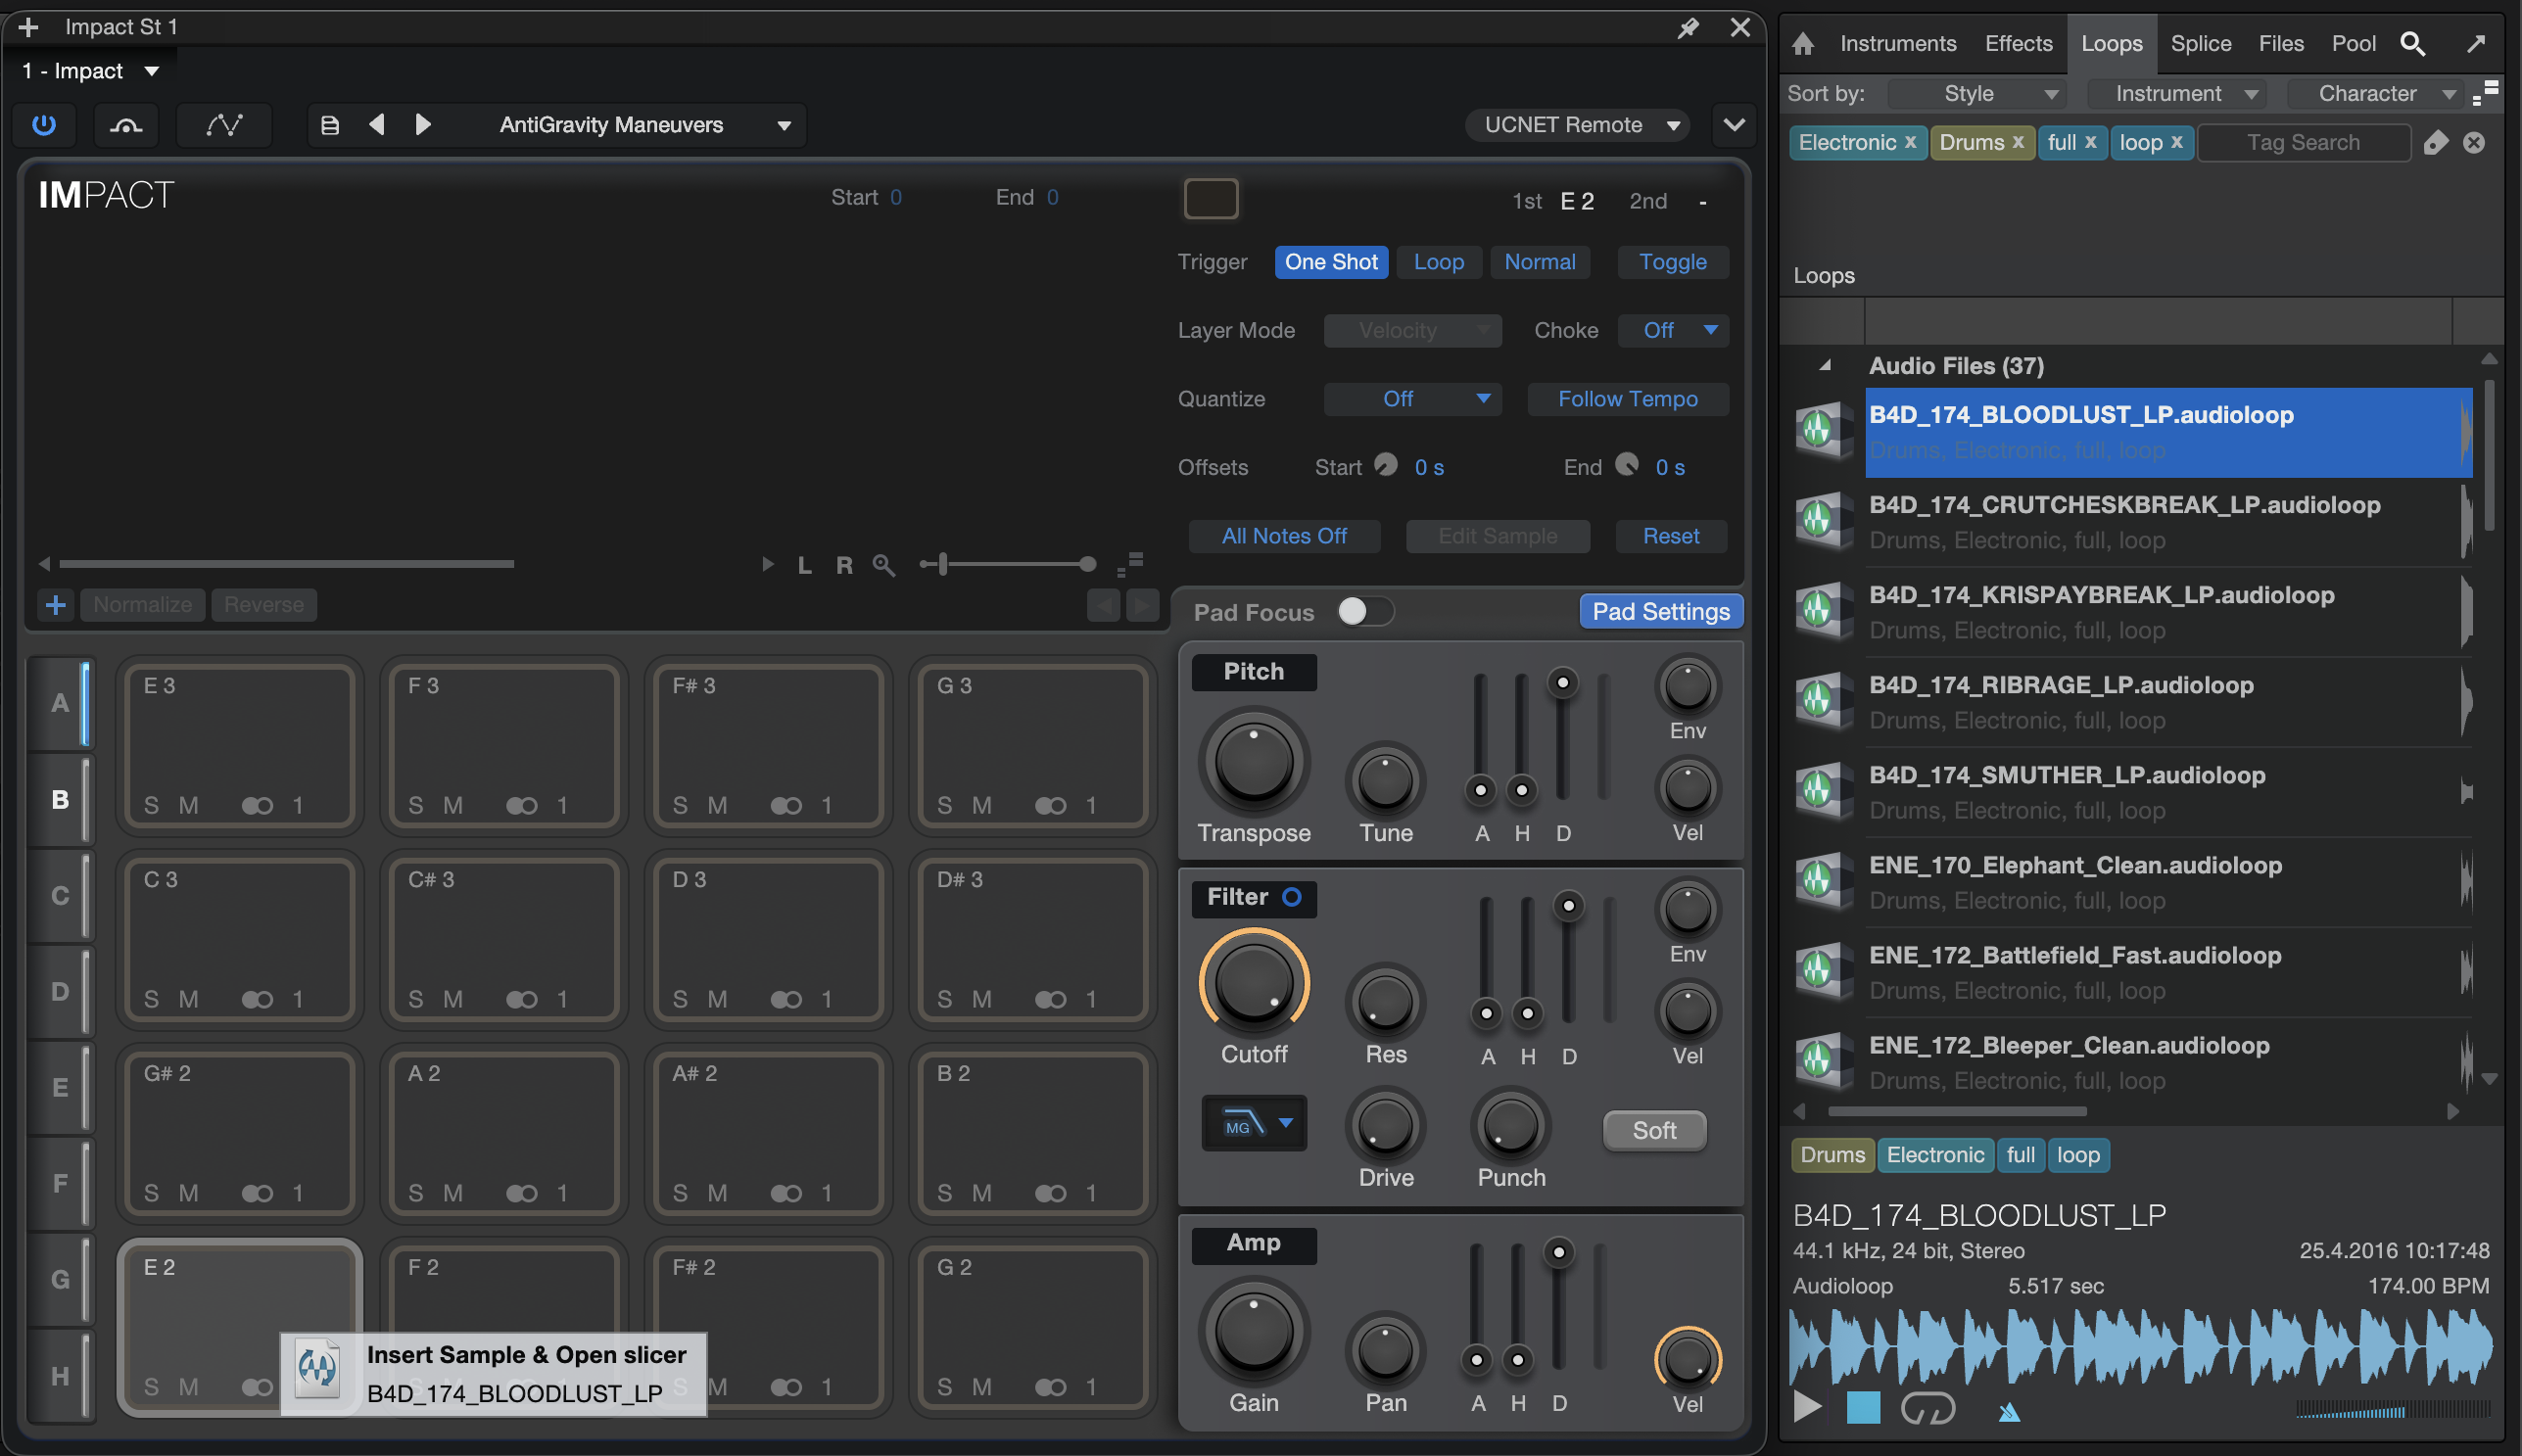Switch to the Instruments tab

[x=1897, y=43]
